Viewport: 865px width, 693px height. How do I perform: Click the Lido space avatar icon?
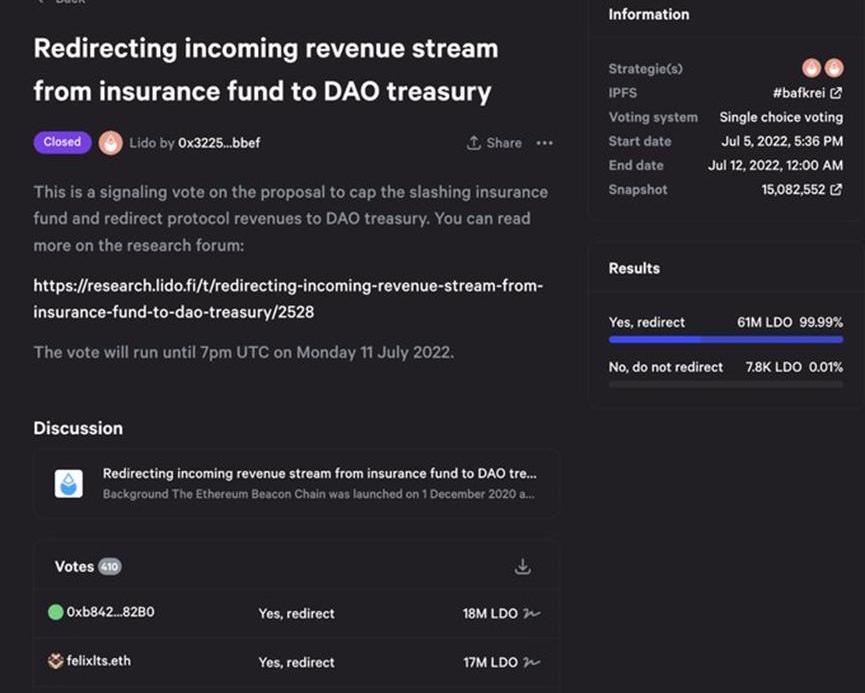[111, 143]
